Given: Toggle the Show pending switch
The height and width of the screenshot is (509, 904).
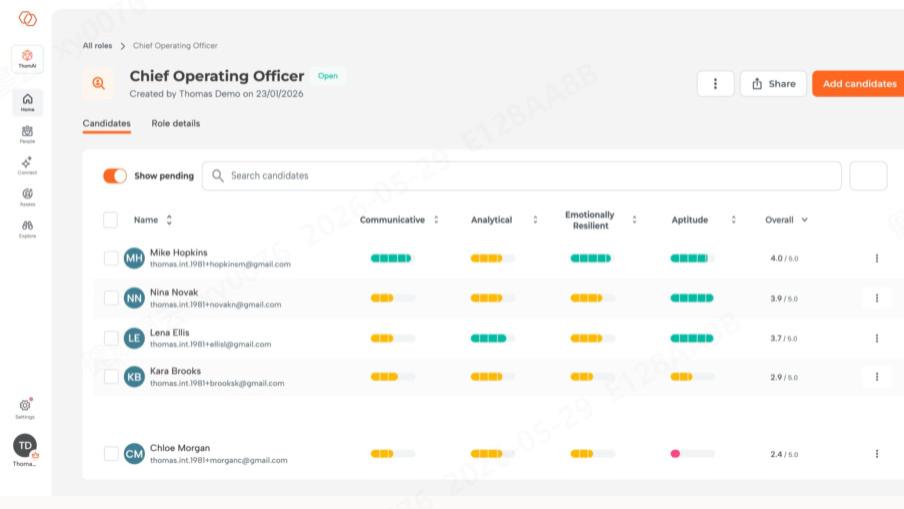Looking at the screenshot, I should [115, 176].
